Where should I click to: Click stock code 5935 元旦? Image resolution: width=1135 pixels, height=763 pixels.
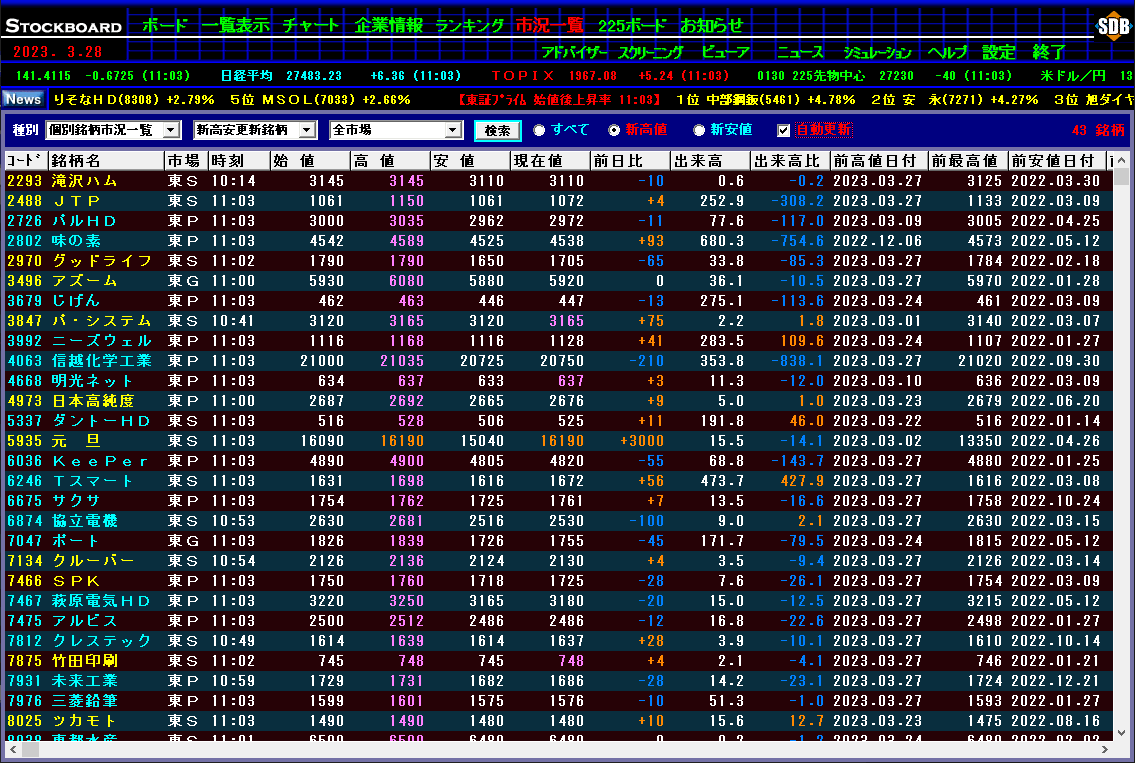[x=25, y=441]
